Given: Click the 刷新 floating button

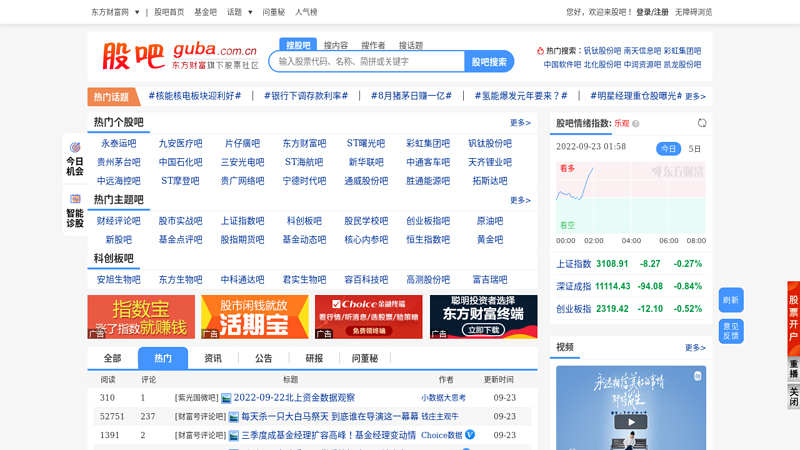Looking at the screenshot, I should pos(731,300).
